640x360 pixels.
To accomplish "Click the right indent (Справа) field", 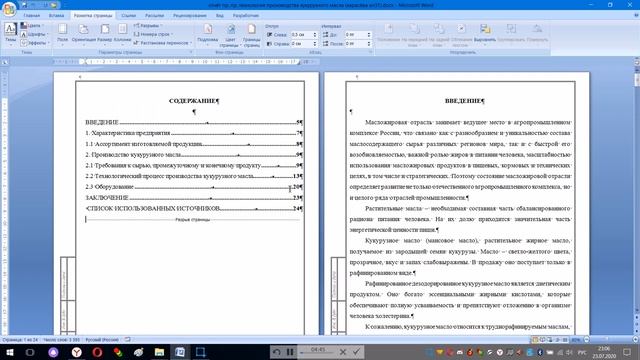I will pyautogui.click(x=301, y=43).
